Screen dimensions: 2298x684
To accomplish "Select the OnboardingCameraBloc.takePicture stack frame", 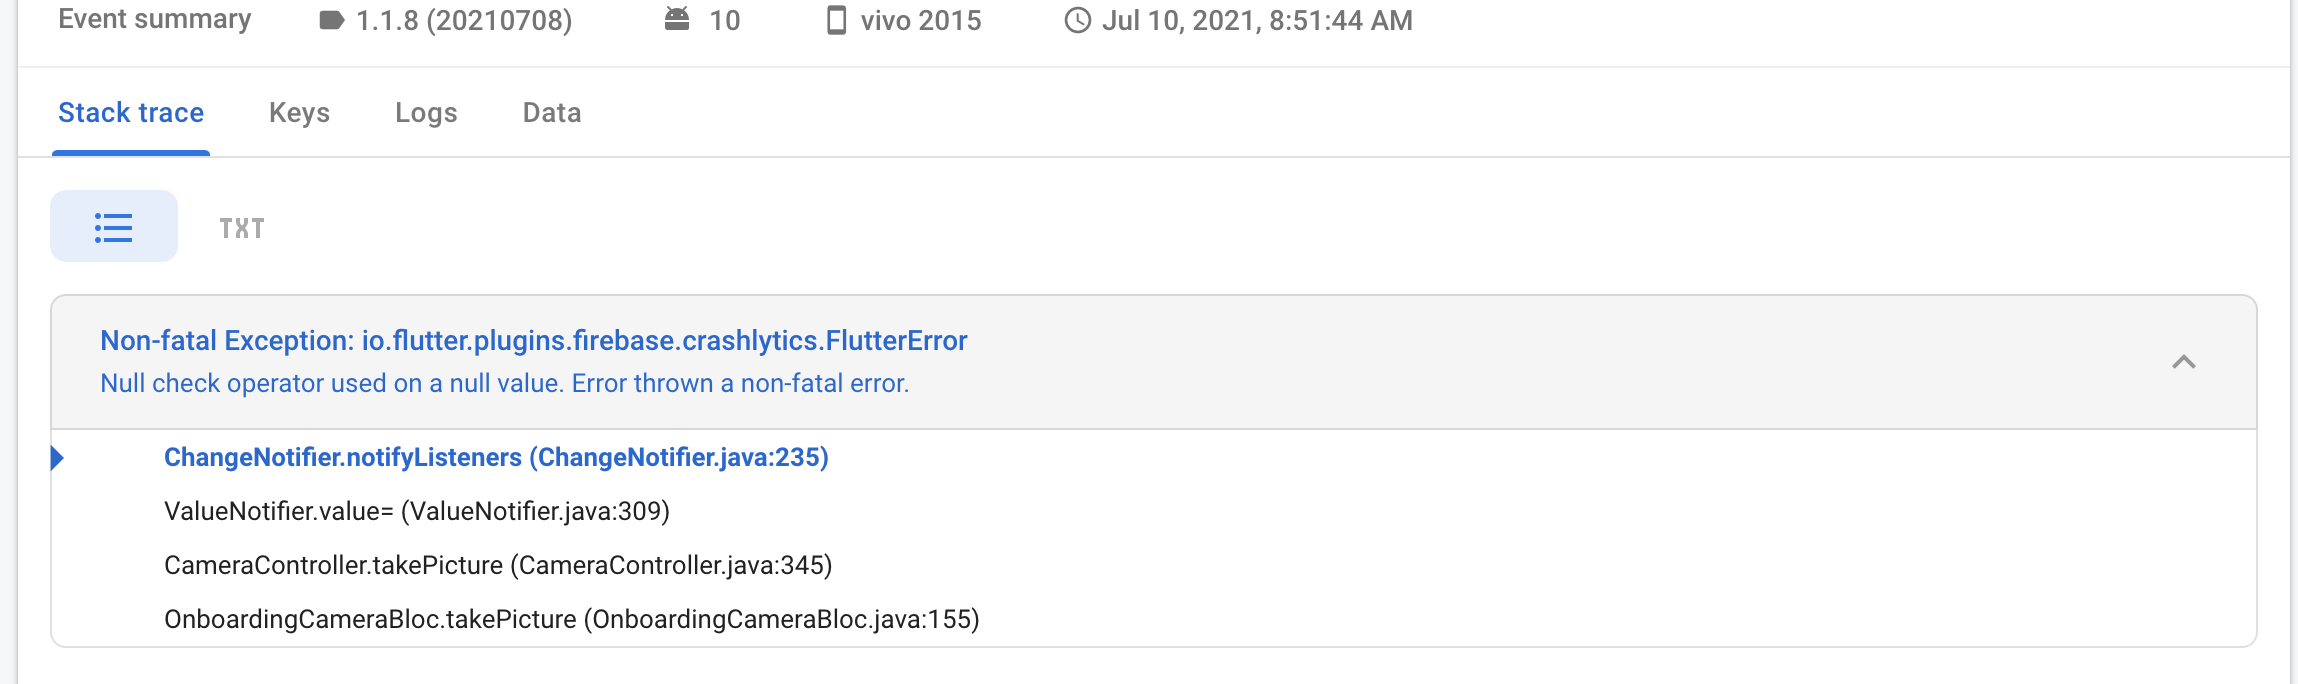I will 572,619.
